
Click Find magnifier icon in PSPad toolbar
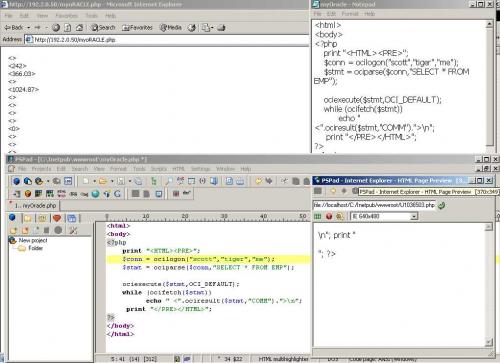point(169,181)
